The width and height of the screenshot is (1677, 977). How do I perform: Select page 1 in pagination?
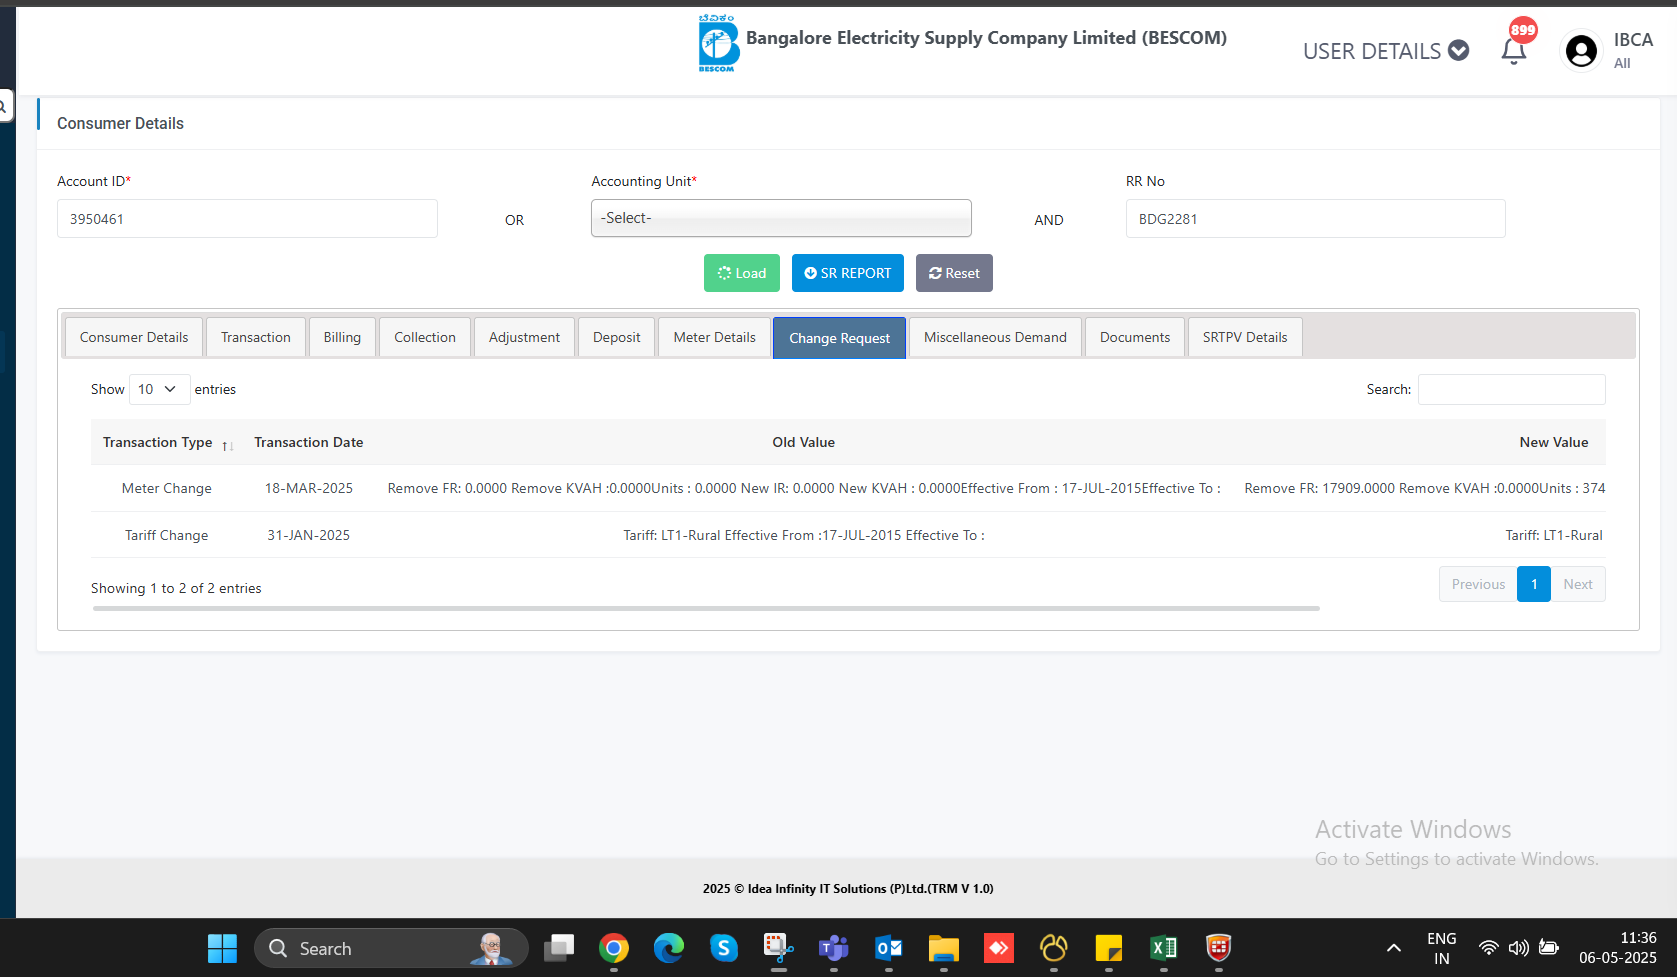1534,584
